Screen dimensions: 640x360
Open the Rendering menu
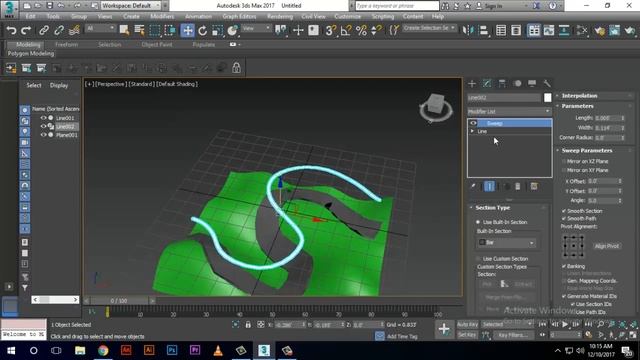pos(280,16)
